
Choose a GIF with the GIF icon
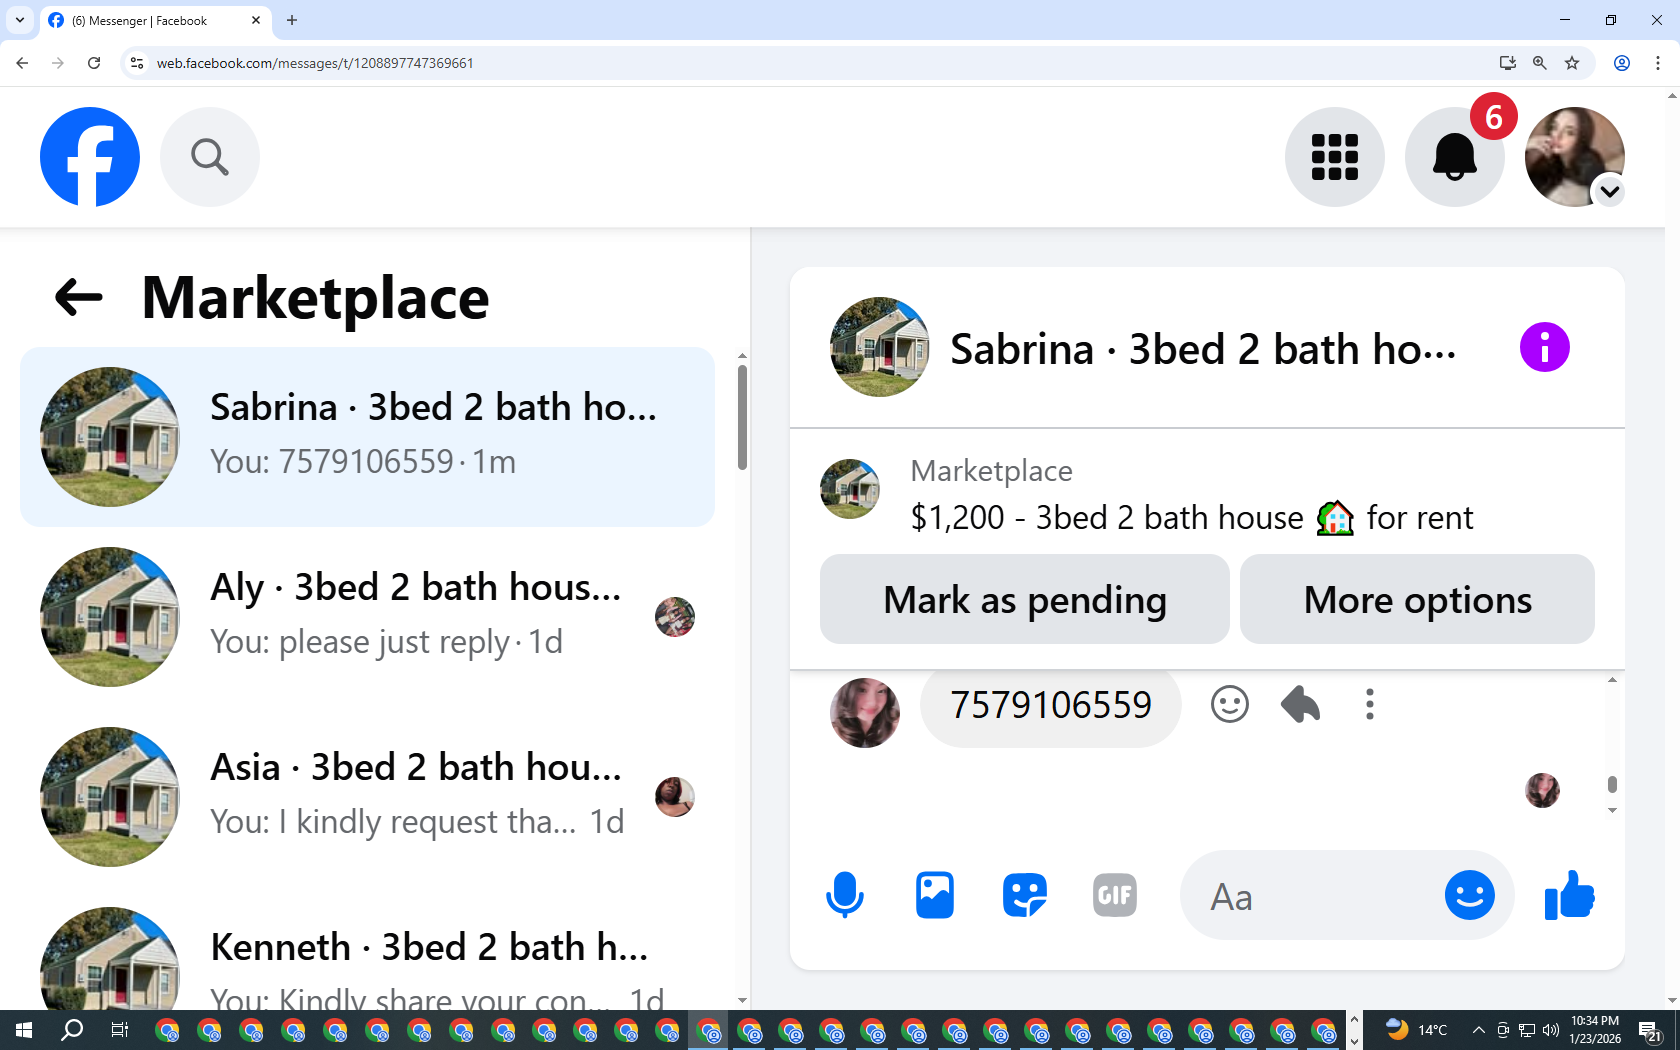point(1115,895)
